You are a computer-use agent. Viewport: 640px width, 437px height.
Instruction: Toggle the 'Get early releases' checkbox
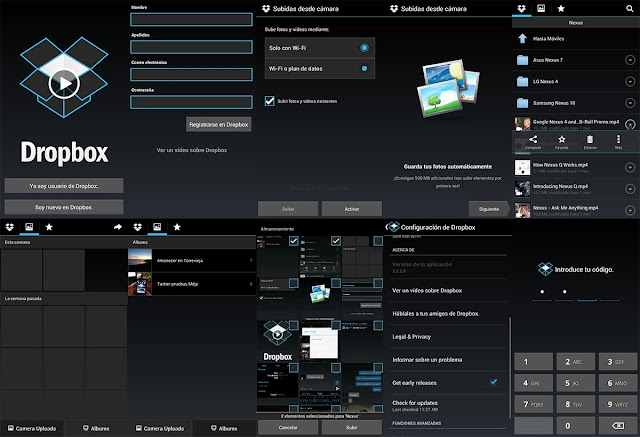[x=493, y=382]
